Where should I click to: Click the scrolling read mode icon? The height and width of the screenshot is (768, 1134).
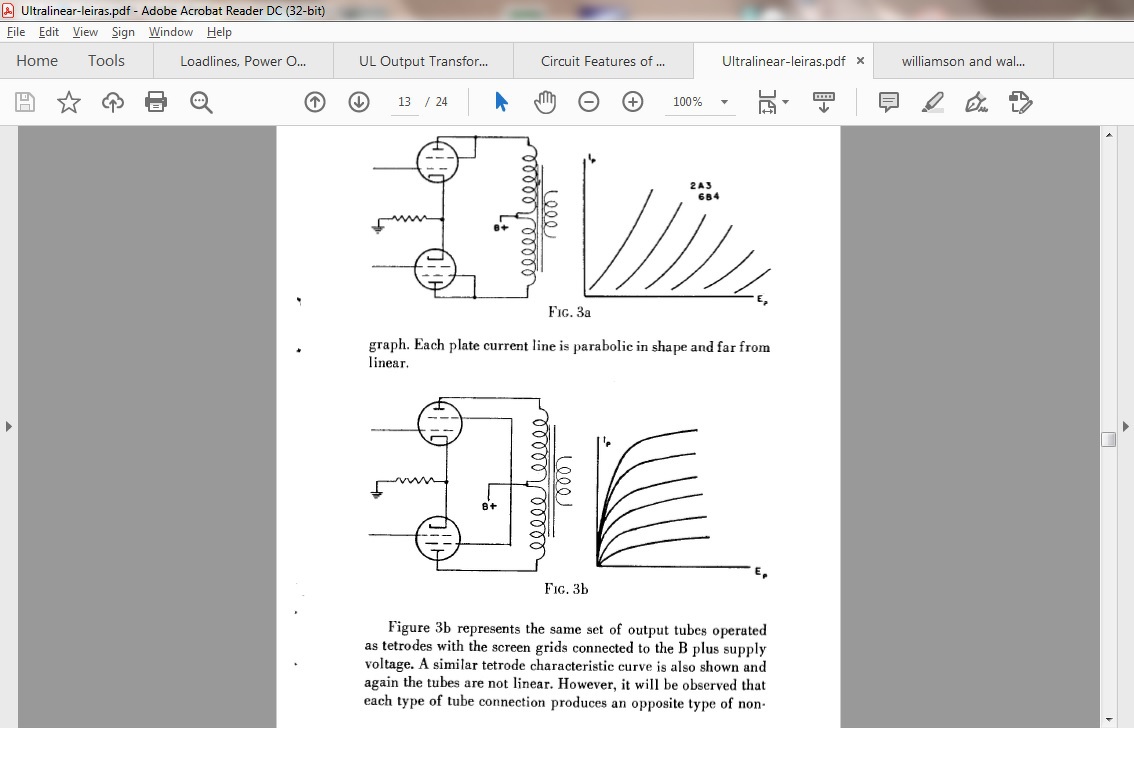(x=824, y=102)
